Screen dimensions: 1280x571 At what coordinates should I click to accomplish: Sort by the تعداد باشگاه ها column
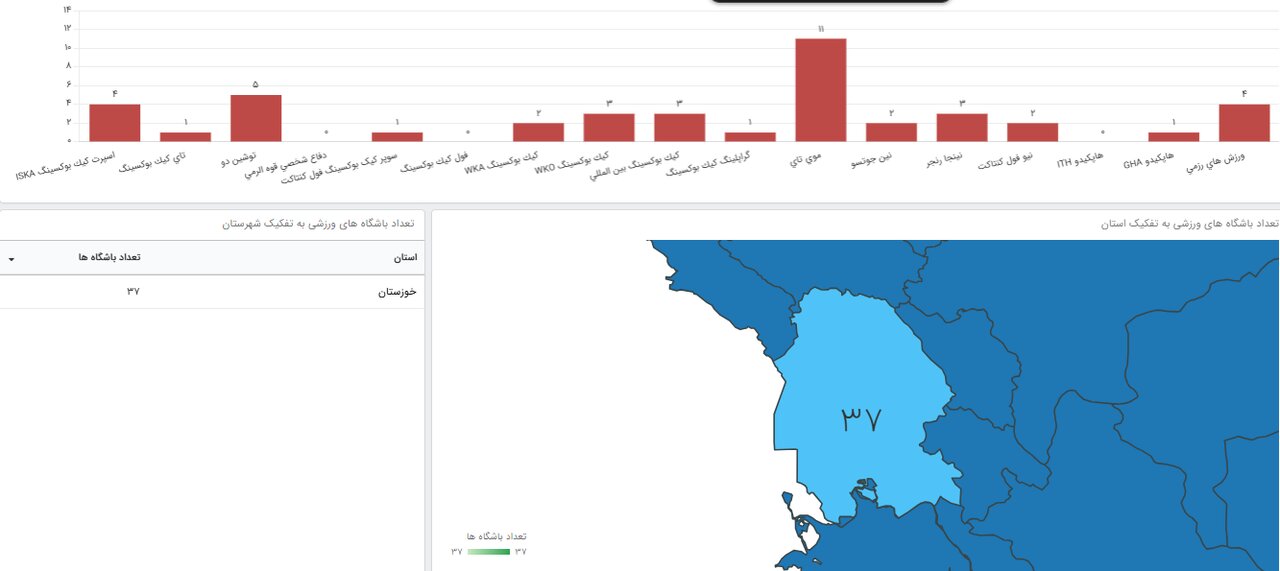click(x=109, y=257)
